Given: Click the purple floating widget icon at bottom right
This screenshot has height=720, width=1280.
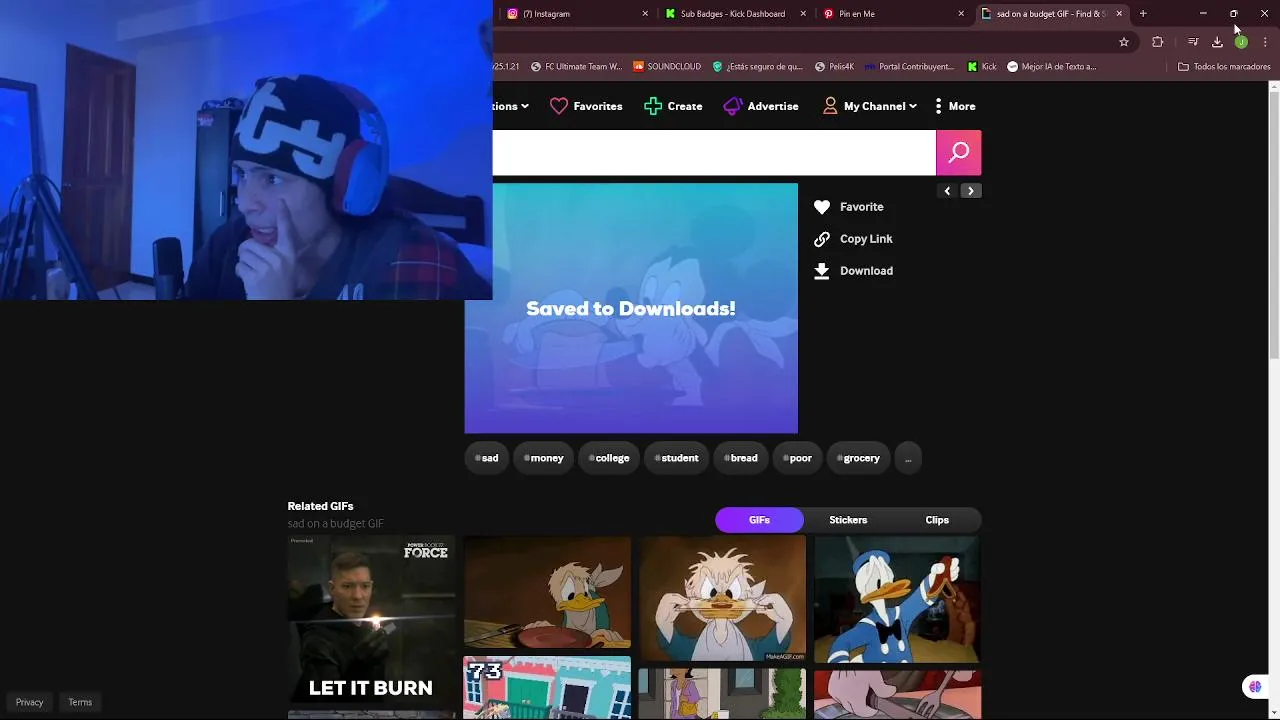Looking at the screenshot, I should point(1255,687).
